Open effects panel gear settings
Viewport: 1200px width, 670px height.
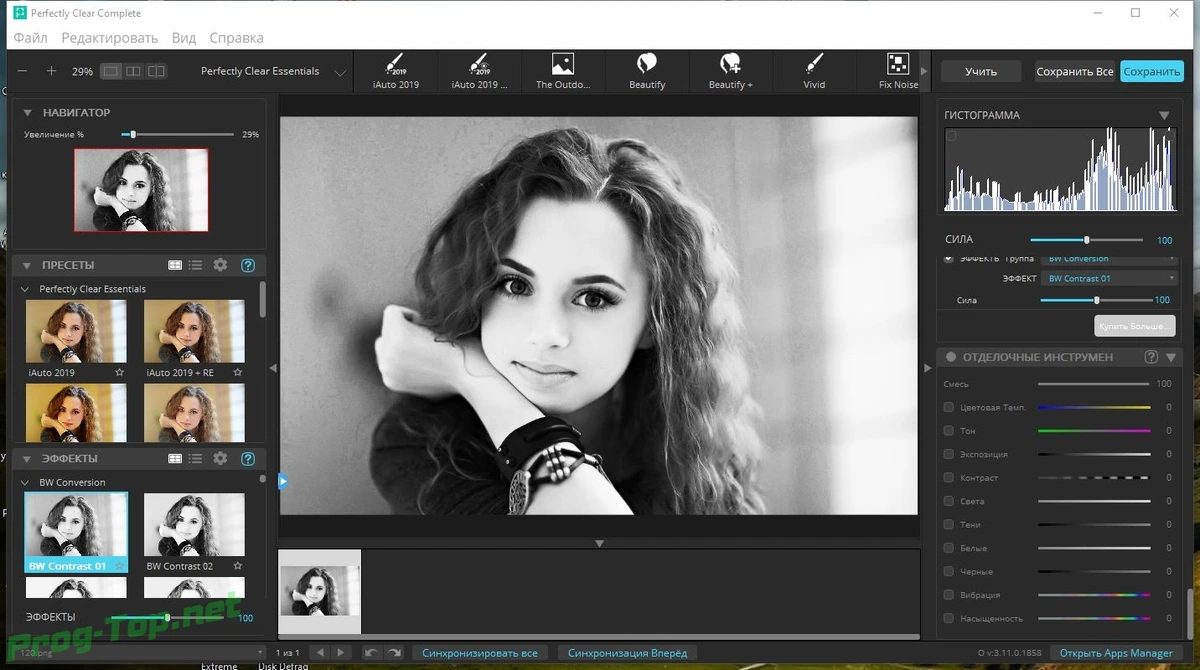point(220,458)
